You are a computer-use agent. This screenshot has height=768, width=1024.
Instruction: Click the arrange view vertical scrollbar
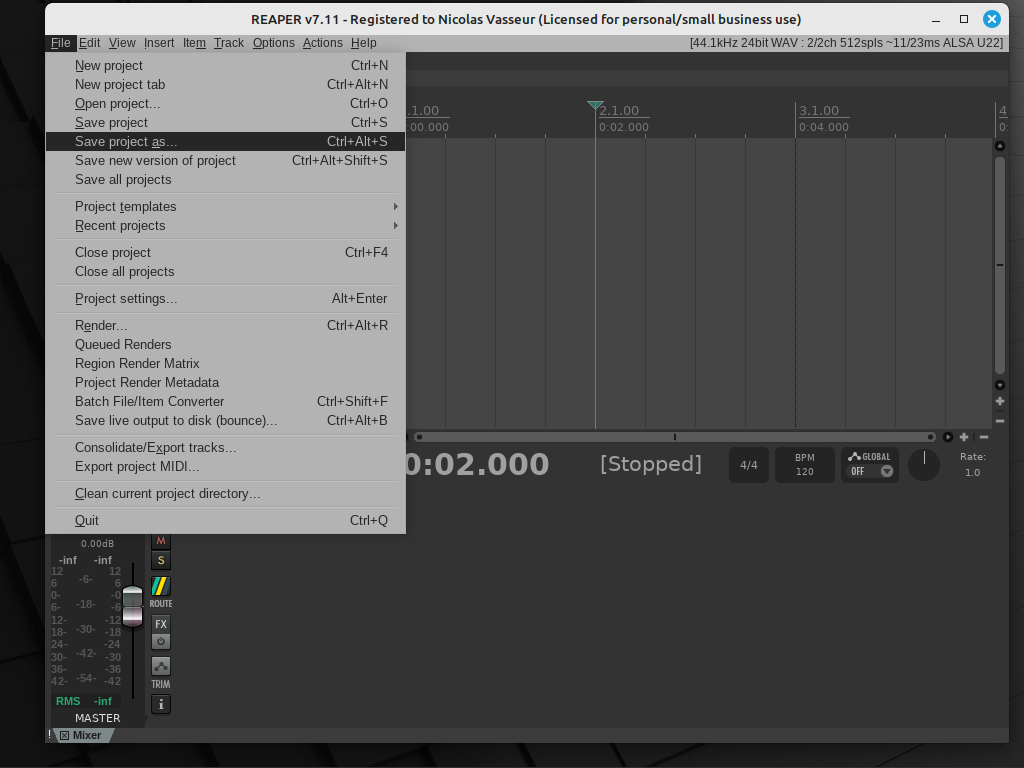pyautogui.click(x=1000, y=265)
